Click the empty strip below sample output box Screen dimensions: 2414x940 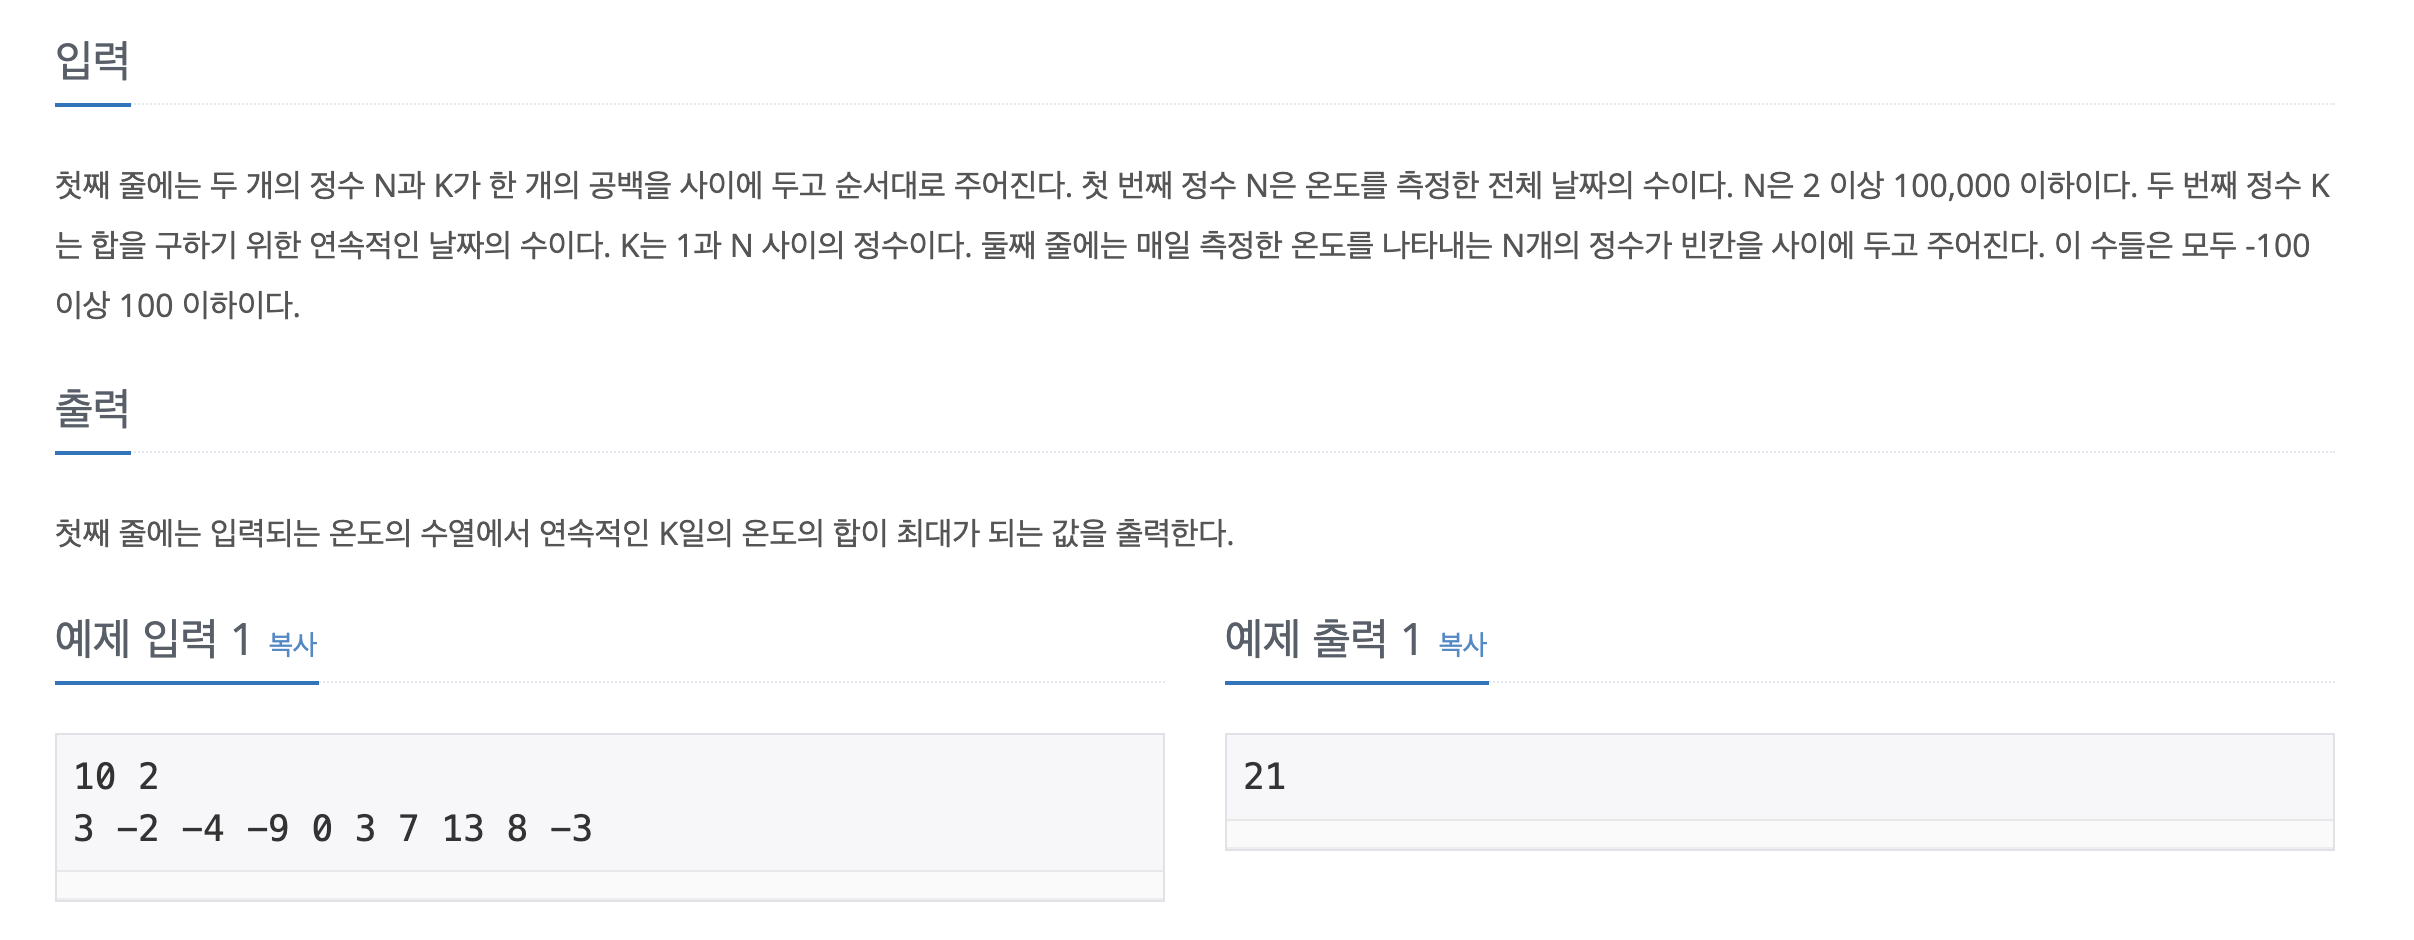coord(1780,835)
